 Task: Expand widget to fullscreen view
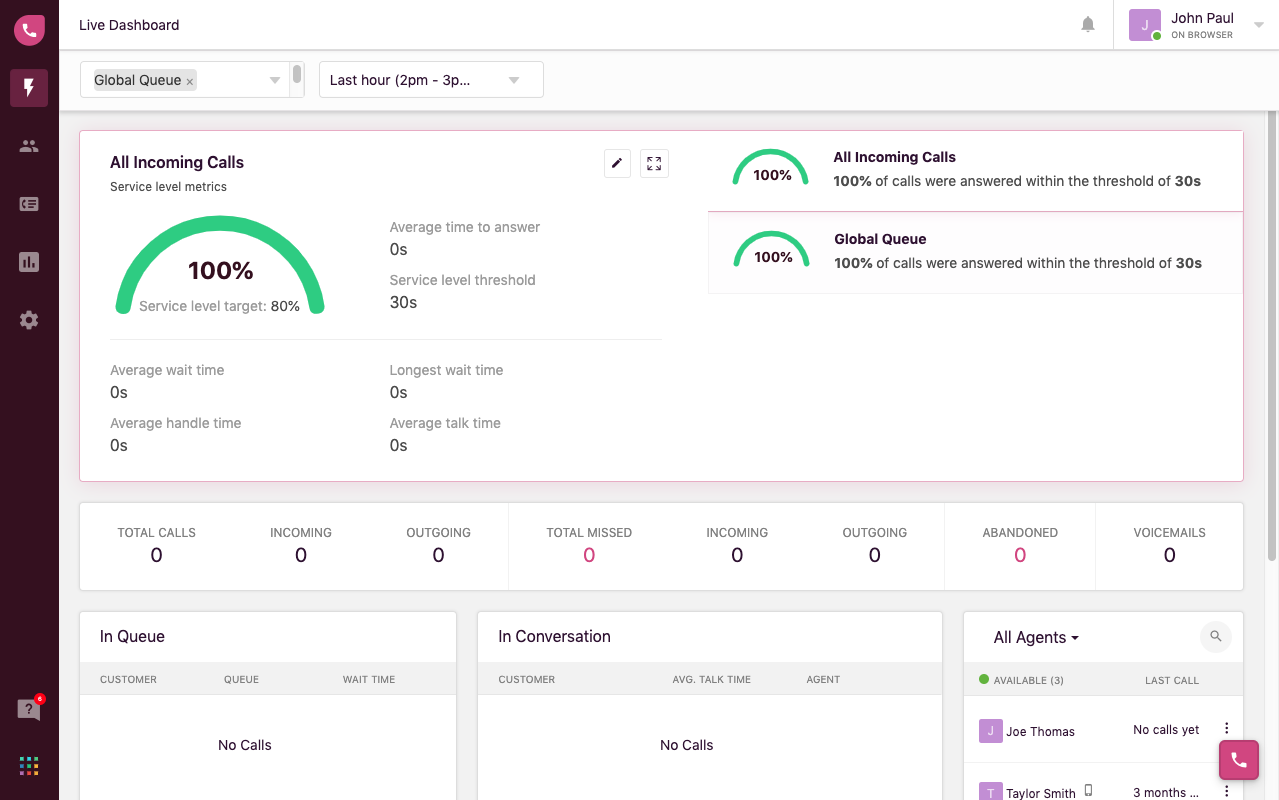(654, 163)
